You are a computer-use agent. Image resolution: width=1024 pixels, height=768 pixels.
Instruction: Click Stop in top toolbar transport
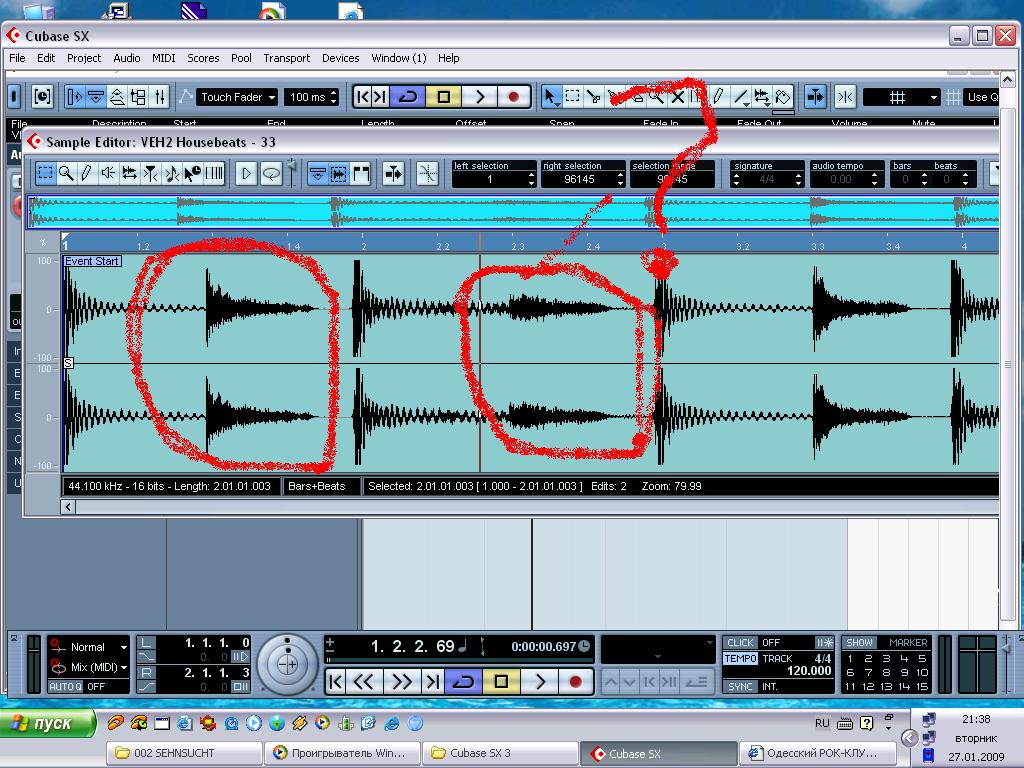click(x=443, y=97)
